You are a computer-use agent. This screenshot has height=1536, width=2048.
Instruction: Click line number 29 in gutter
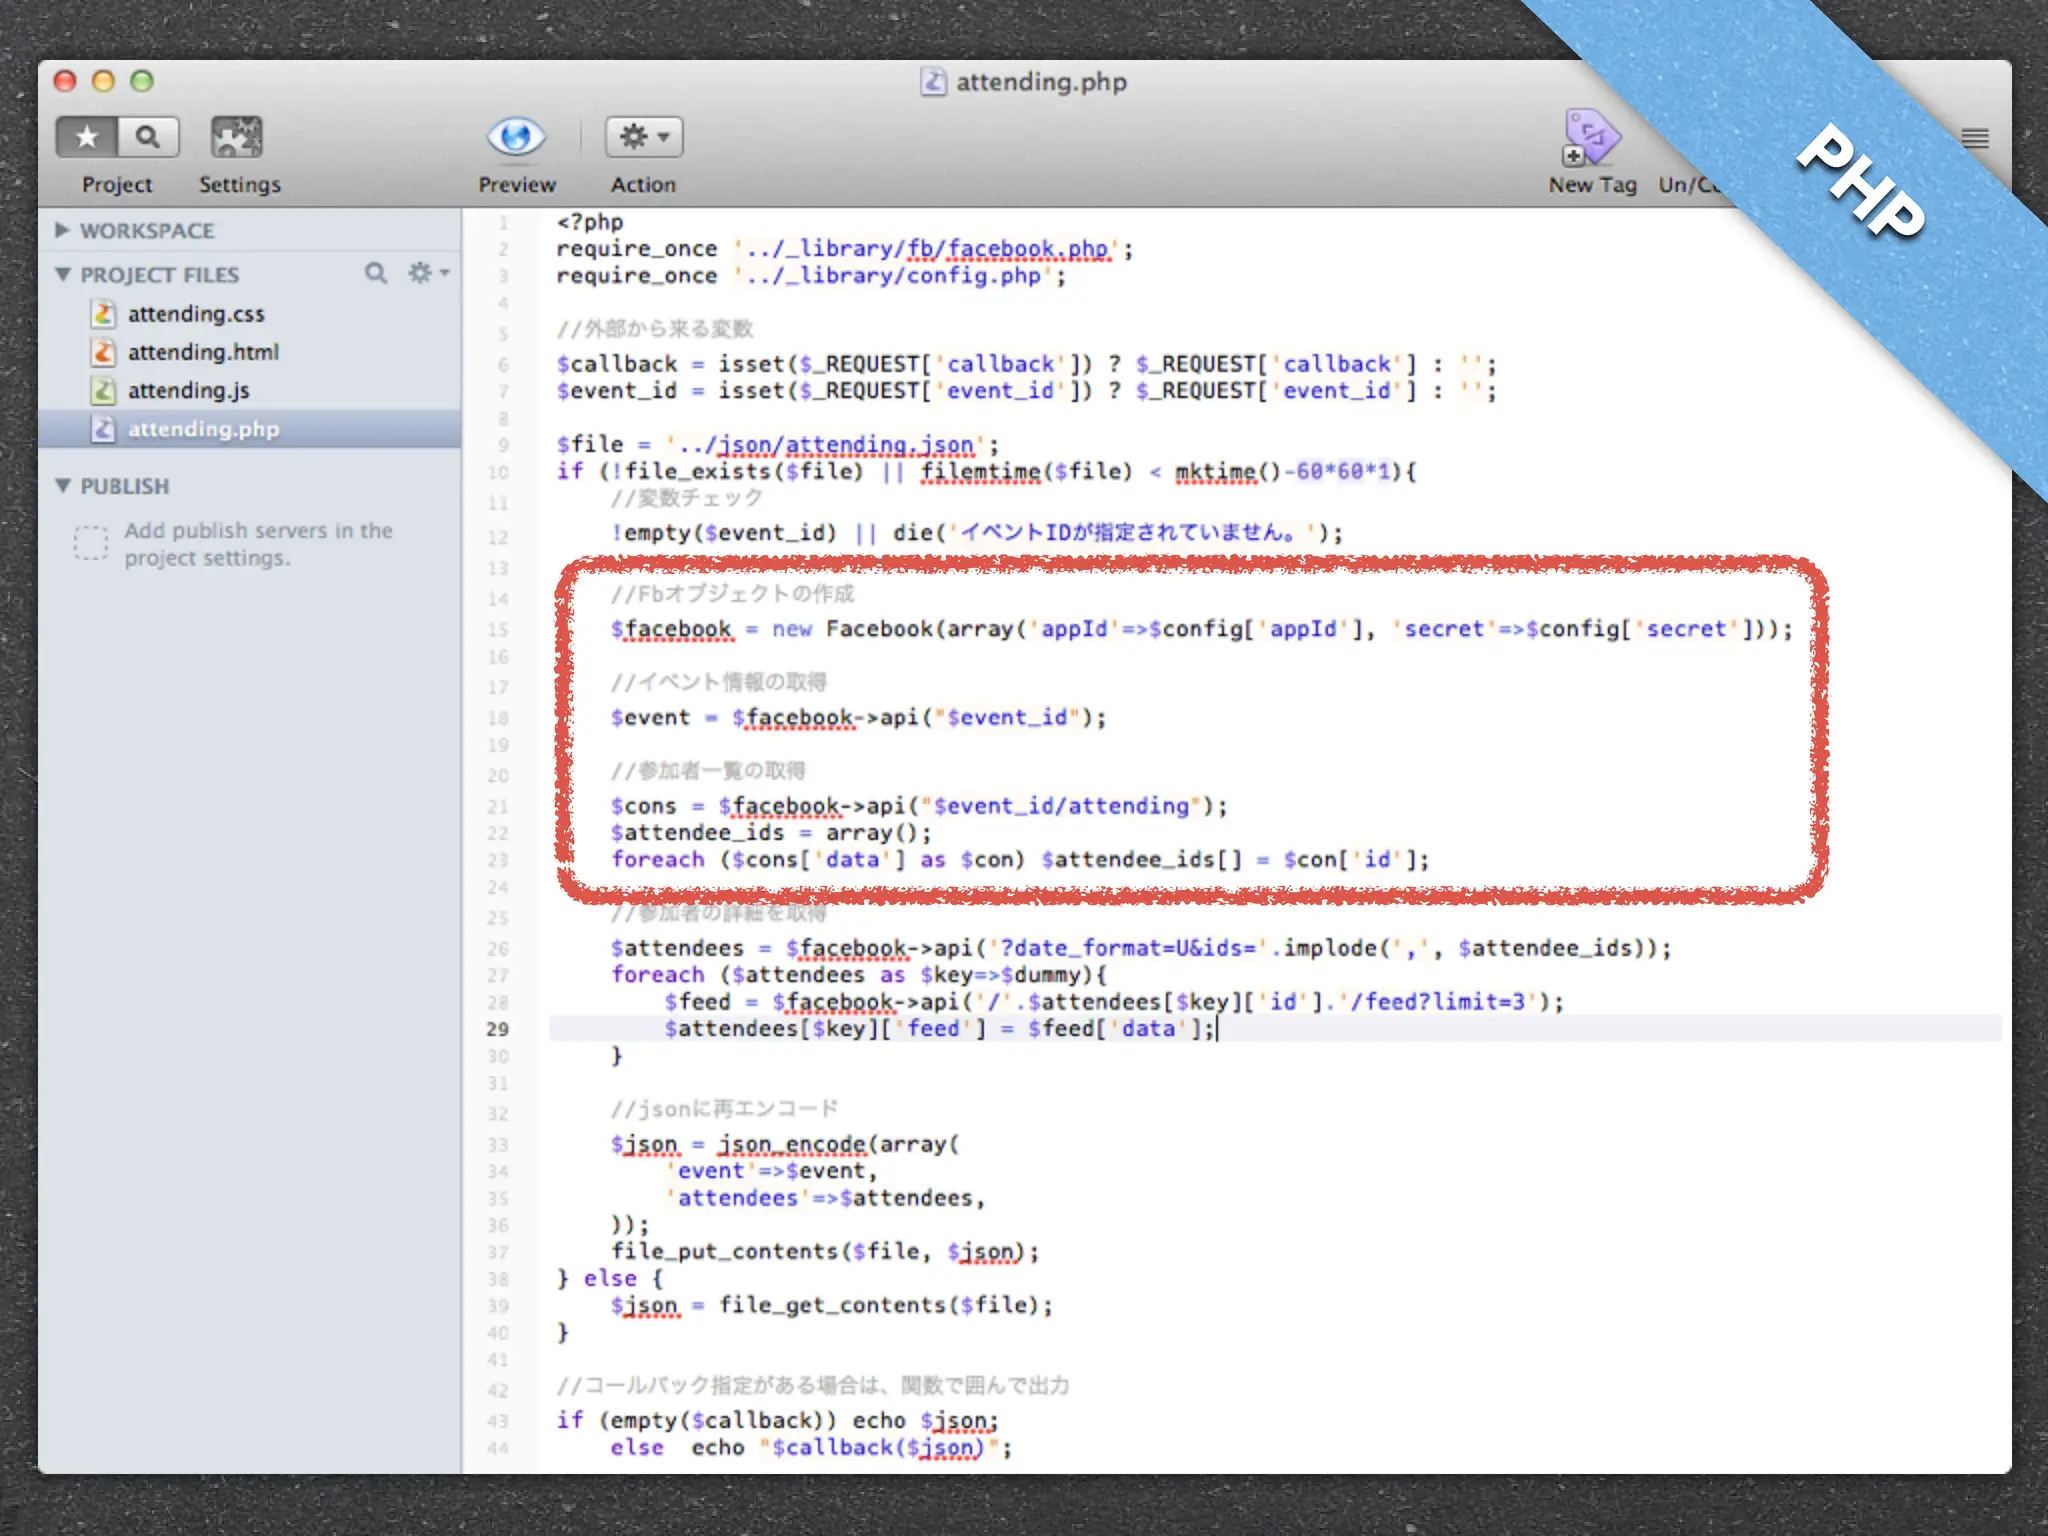point(497,1029)
